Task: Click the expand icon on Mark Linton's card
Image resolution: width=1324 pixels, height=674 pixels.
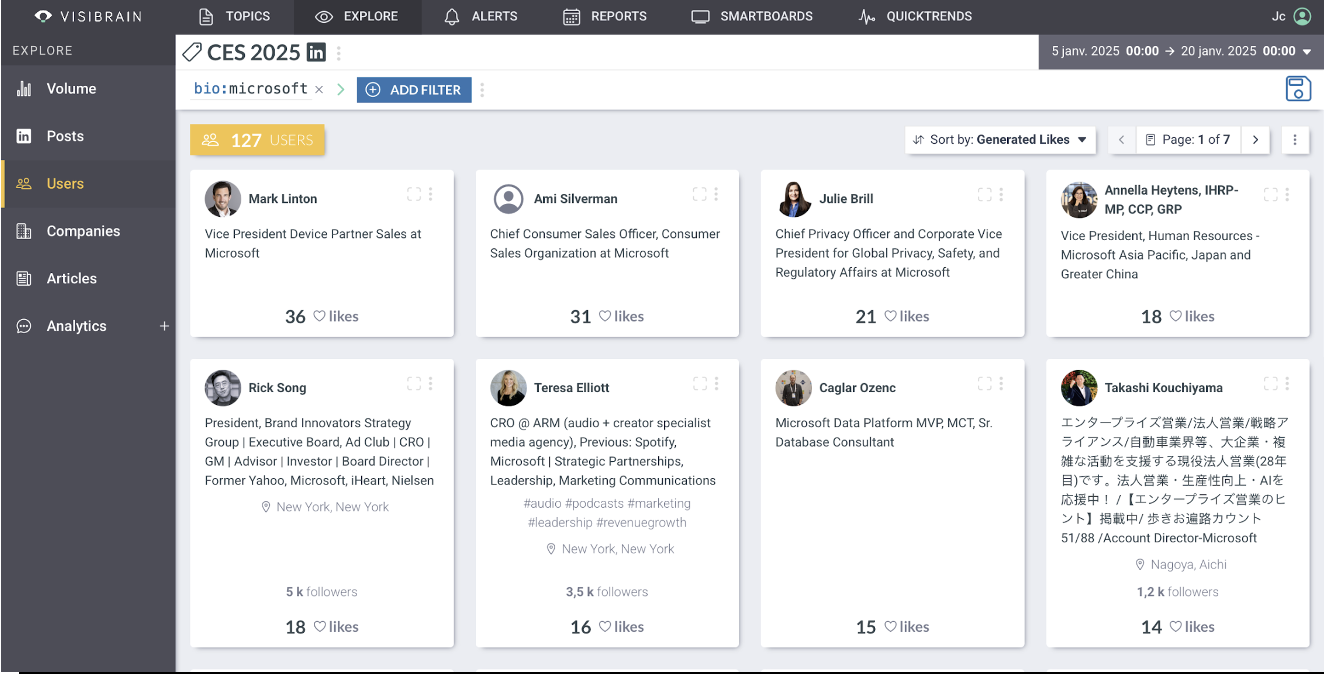Action: pyautogui.click(x=414, y=195)
